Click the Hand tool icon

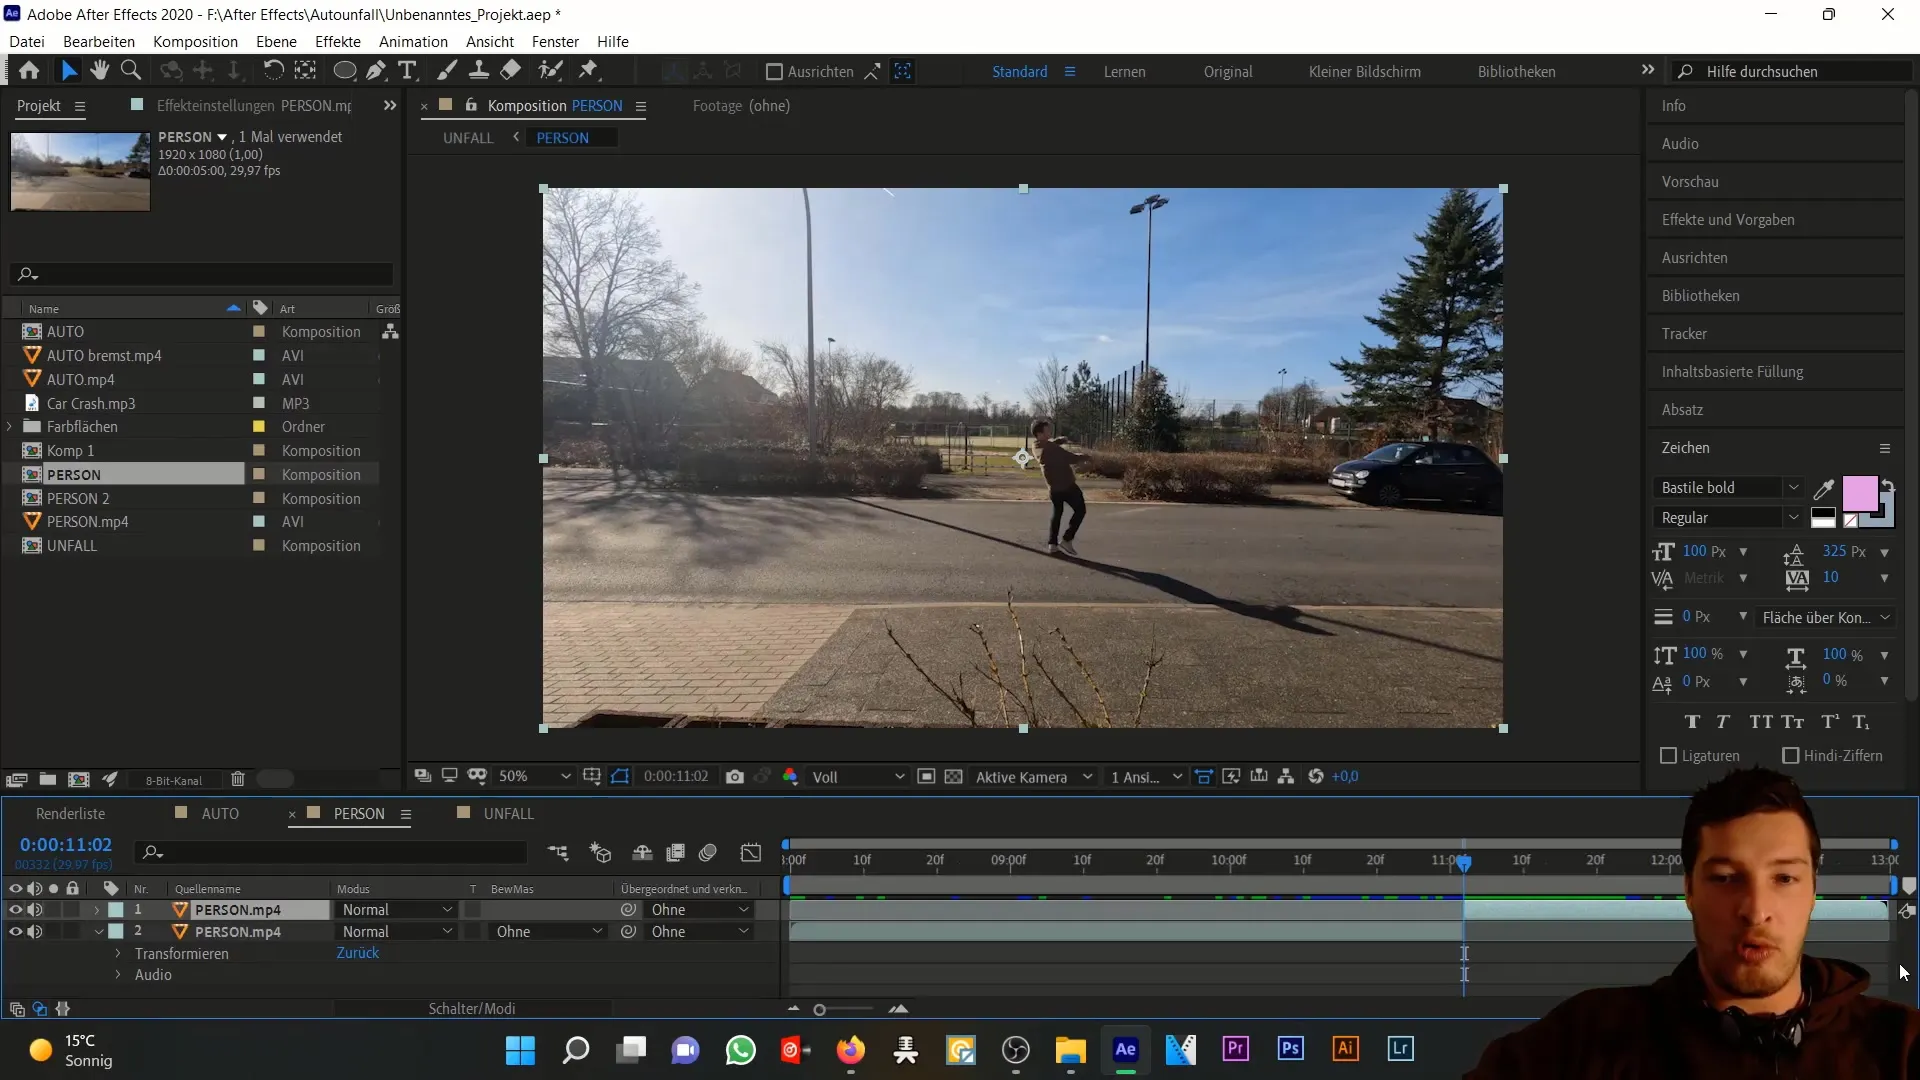98,71
